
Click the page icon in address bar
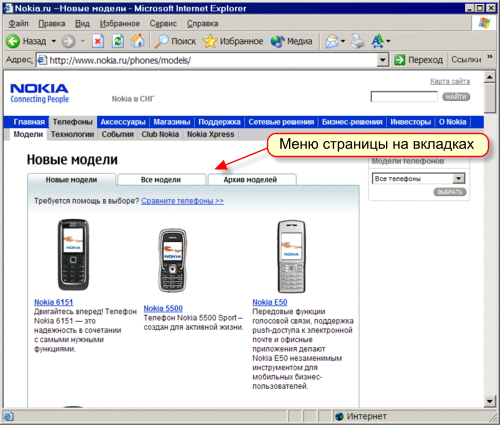(42, 60)
